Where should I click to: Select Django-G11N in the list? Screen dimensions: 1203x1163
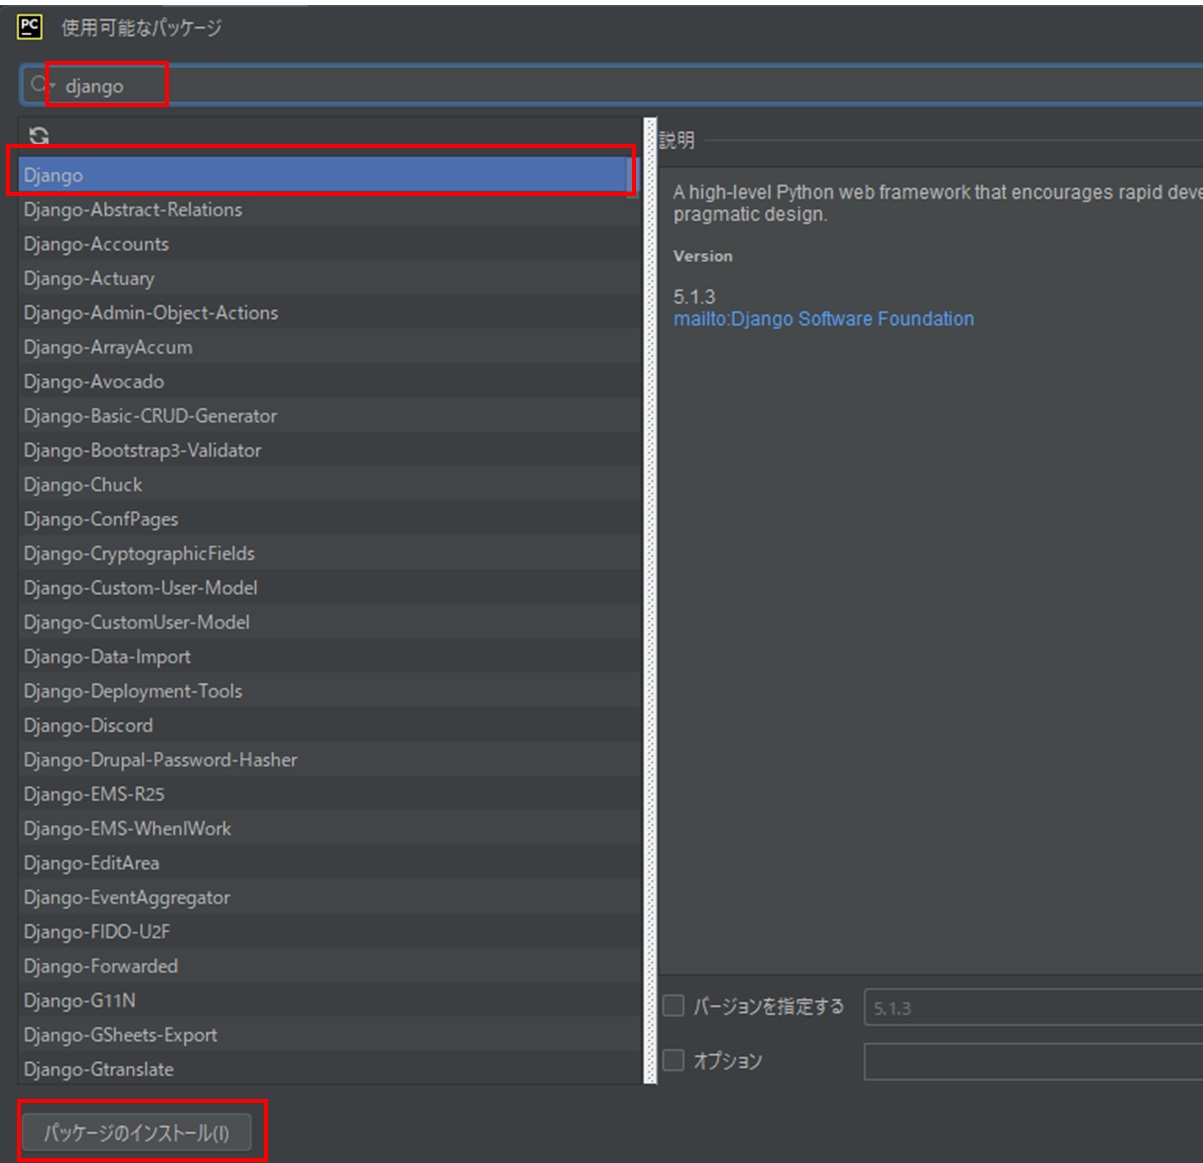coord(329,1001)
